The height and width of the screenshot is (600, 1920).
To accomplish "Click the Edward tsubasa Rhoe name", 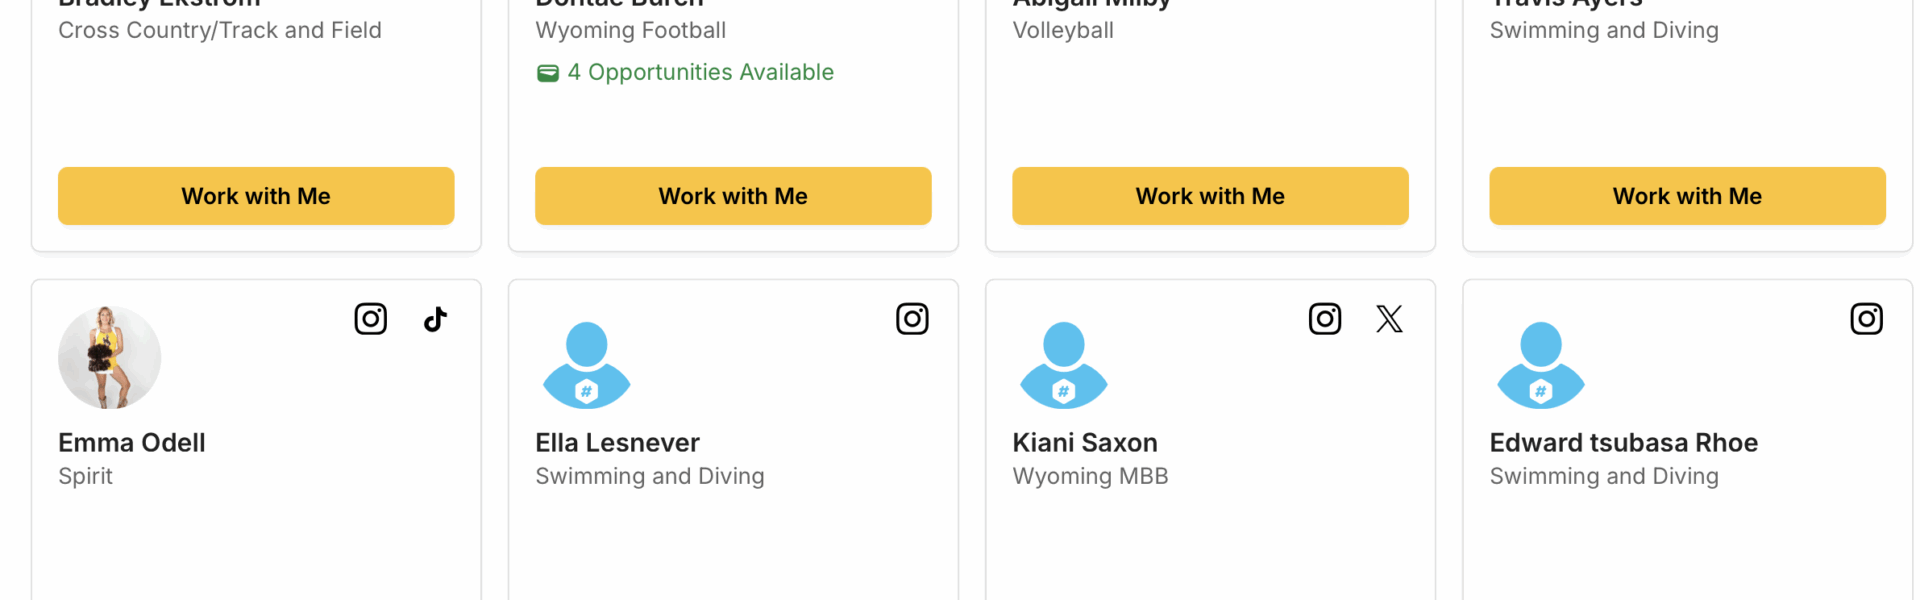I will 1623,443.
